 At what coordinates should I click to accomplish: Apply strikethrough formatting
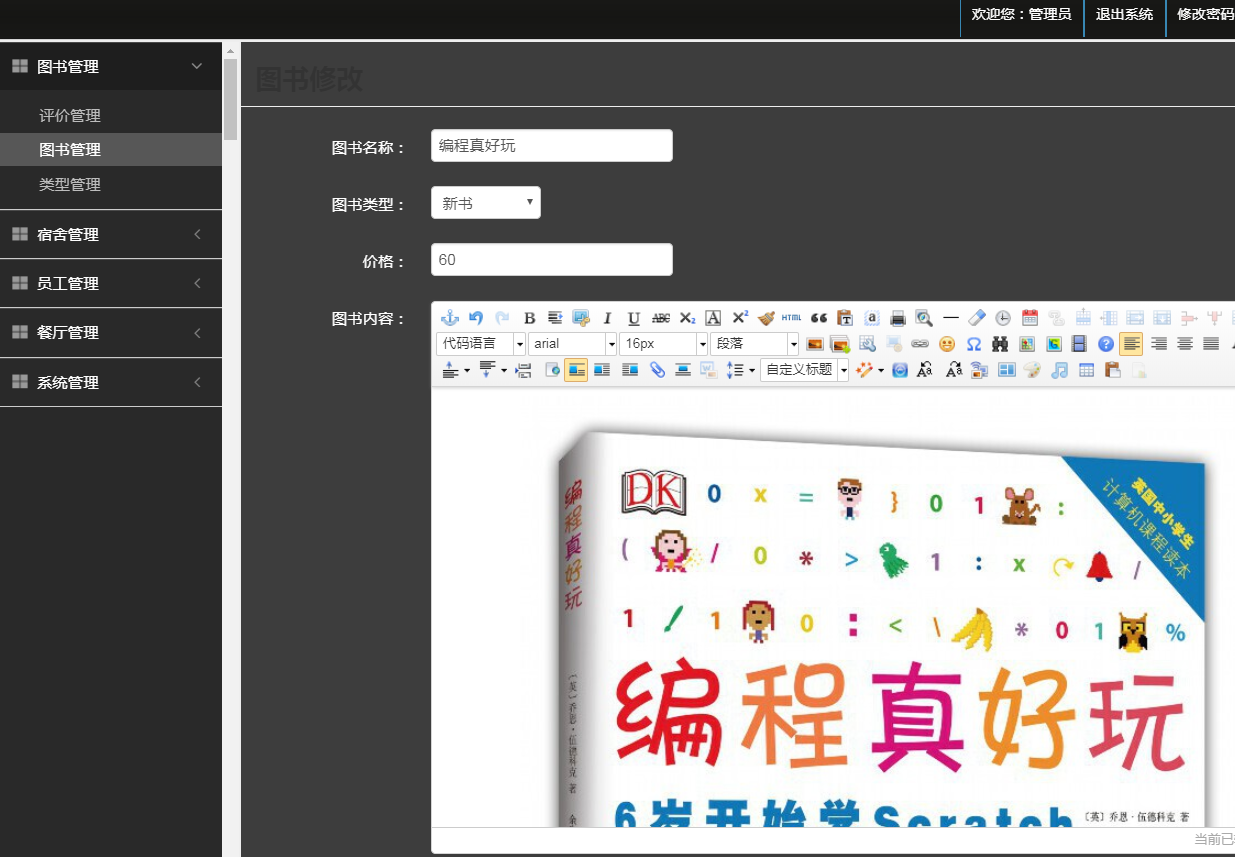pyautogui.click(x=661, y=318)
